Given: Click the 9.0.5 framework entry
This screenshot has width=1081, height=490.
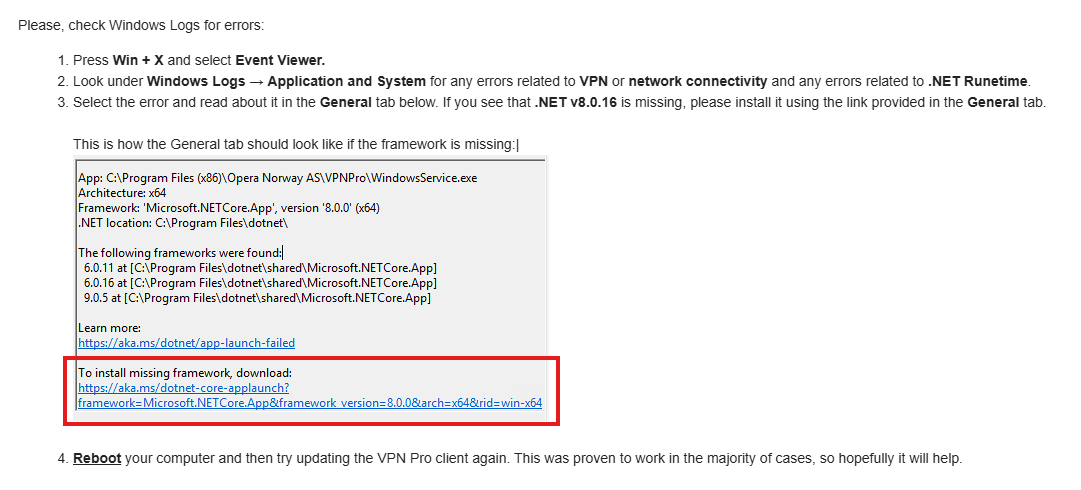Looking at the screenshot, I should click(x=257, y=298).
